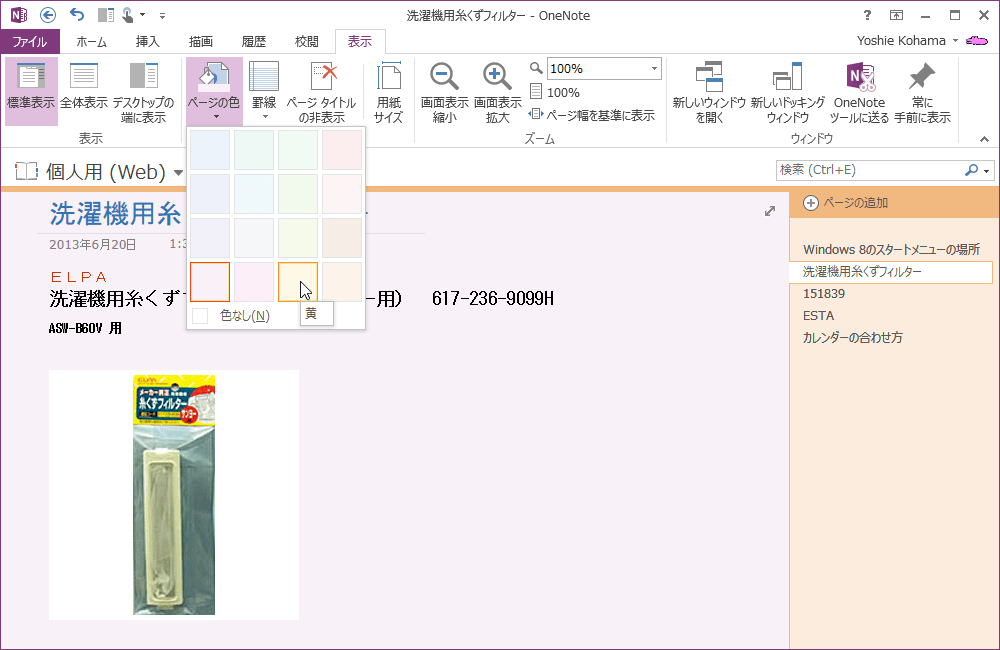Click the filter product image
Image resolution: width=1000 pixels, height=650 pixels.
tap(174, 495)
